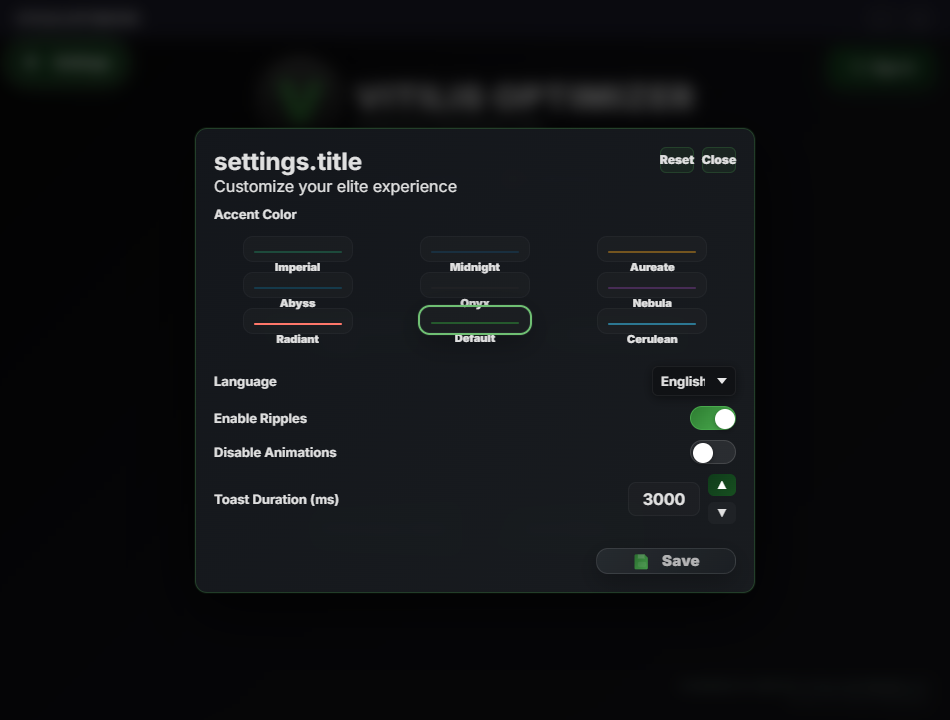Apply the Nebula accent color
This screenshot has height=720, width=950.
coord(651,286)
